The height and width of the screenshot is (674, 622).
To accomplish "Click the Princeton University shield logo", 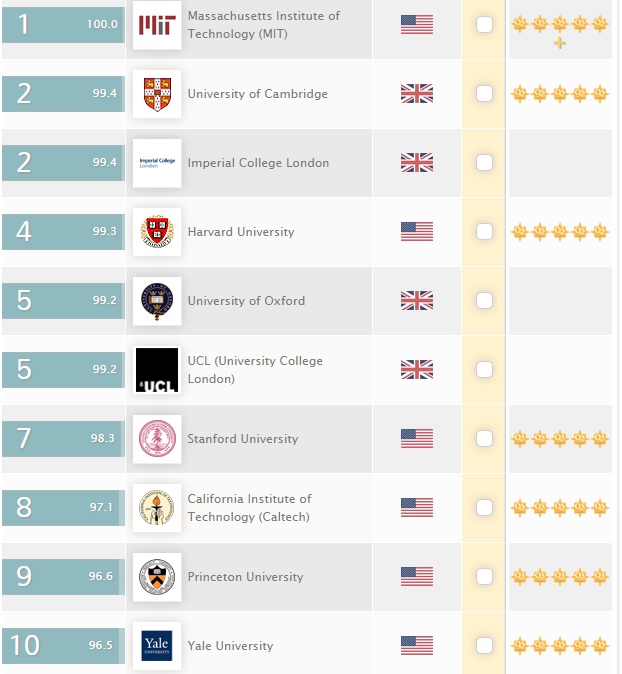I will coord(157,577).
